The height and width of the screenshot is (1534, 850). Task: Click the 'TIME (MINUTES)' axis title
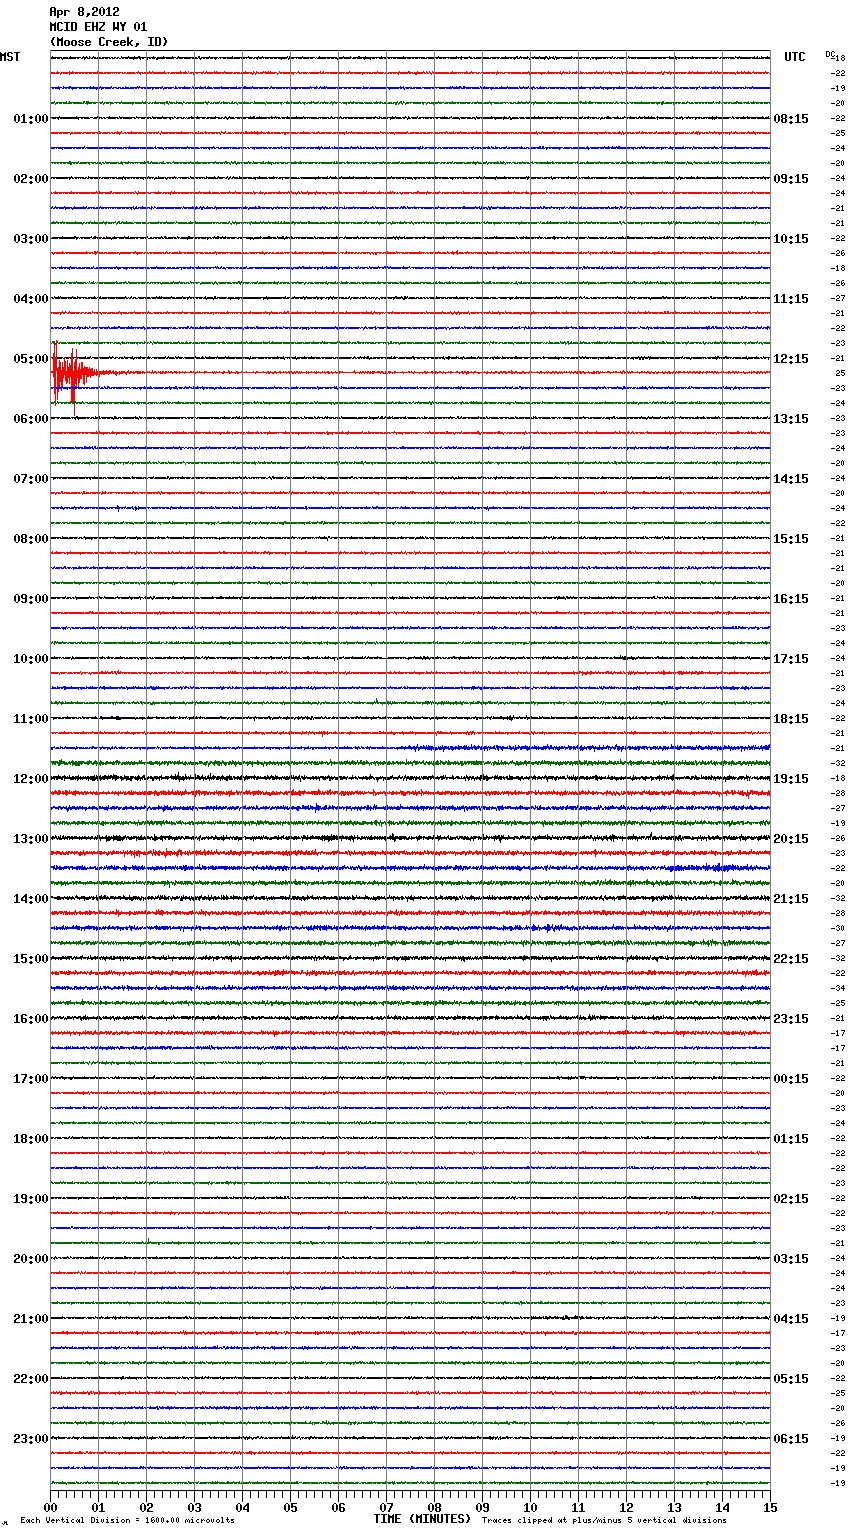click(x=422, y=1519)
